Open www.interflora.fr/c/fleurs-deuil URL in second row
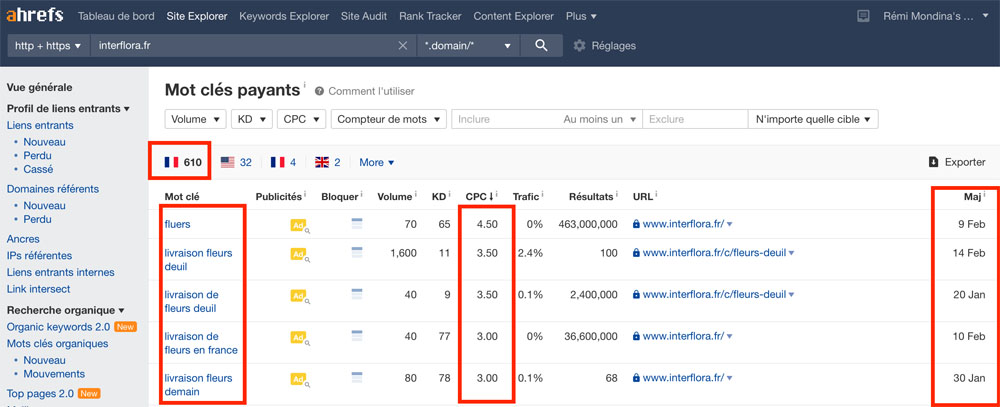 (x=714, y=253)
